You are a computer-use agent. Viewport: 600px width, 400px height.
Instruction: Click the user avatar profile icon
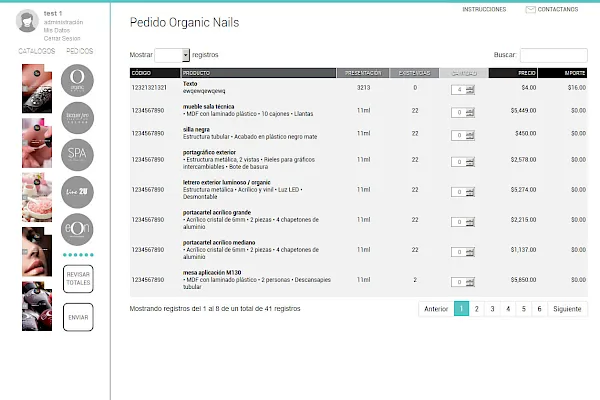coord(27,21)
